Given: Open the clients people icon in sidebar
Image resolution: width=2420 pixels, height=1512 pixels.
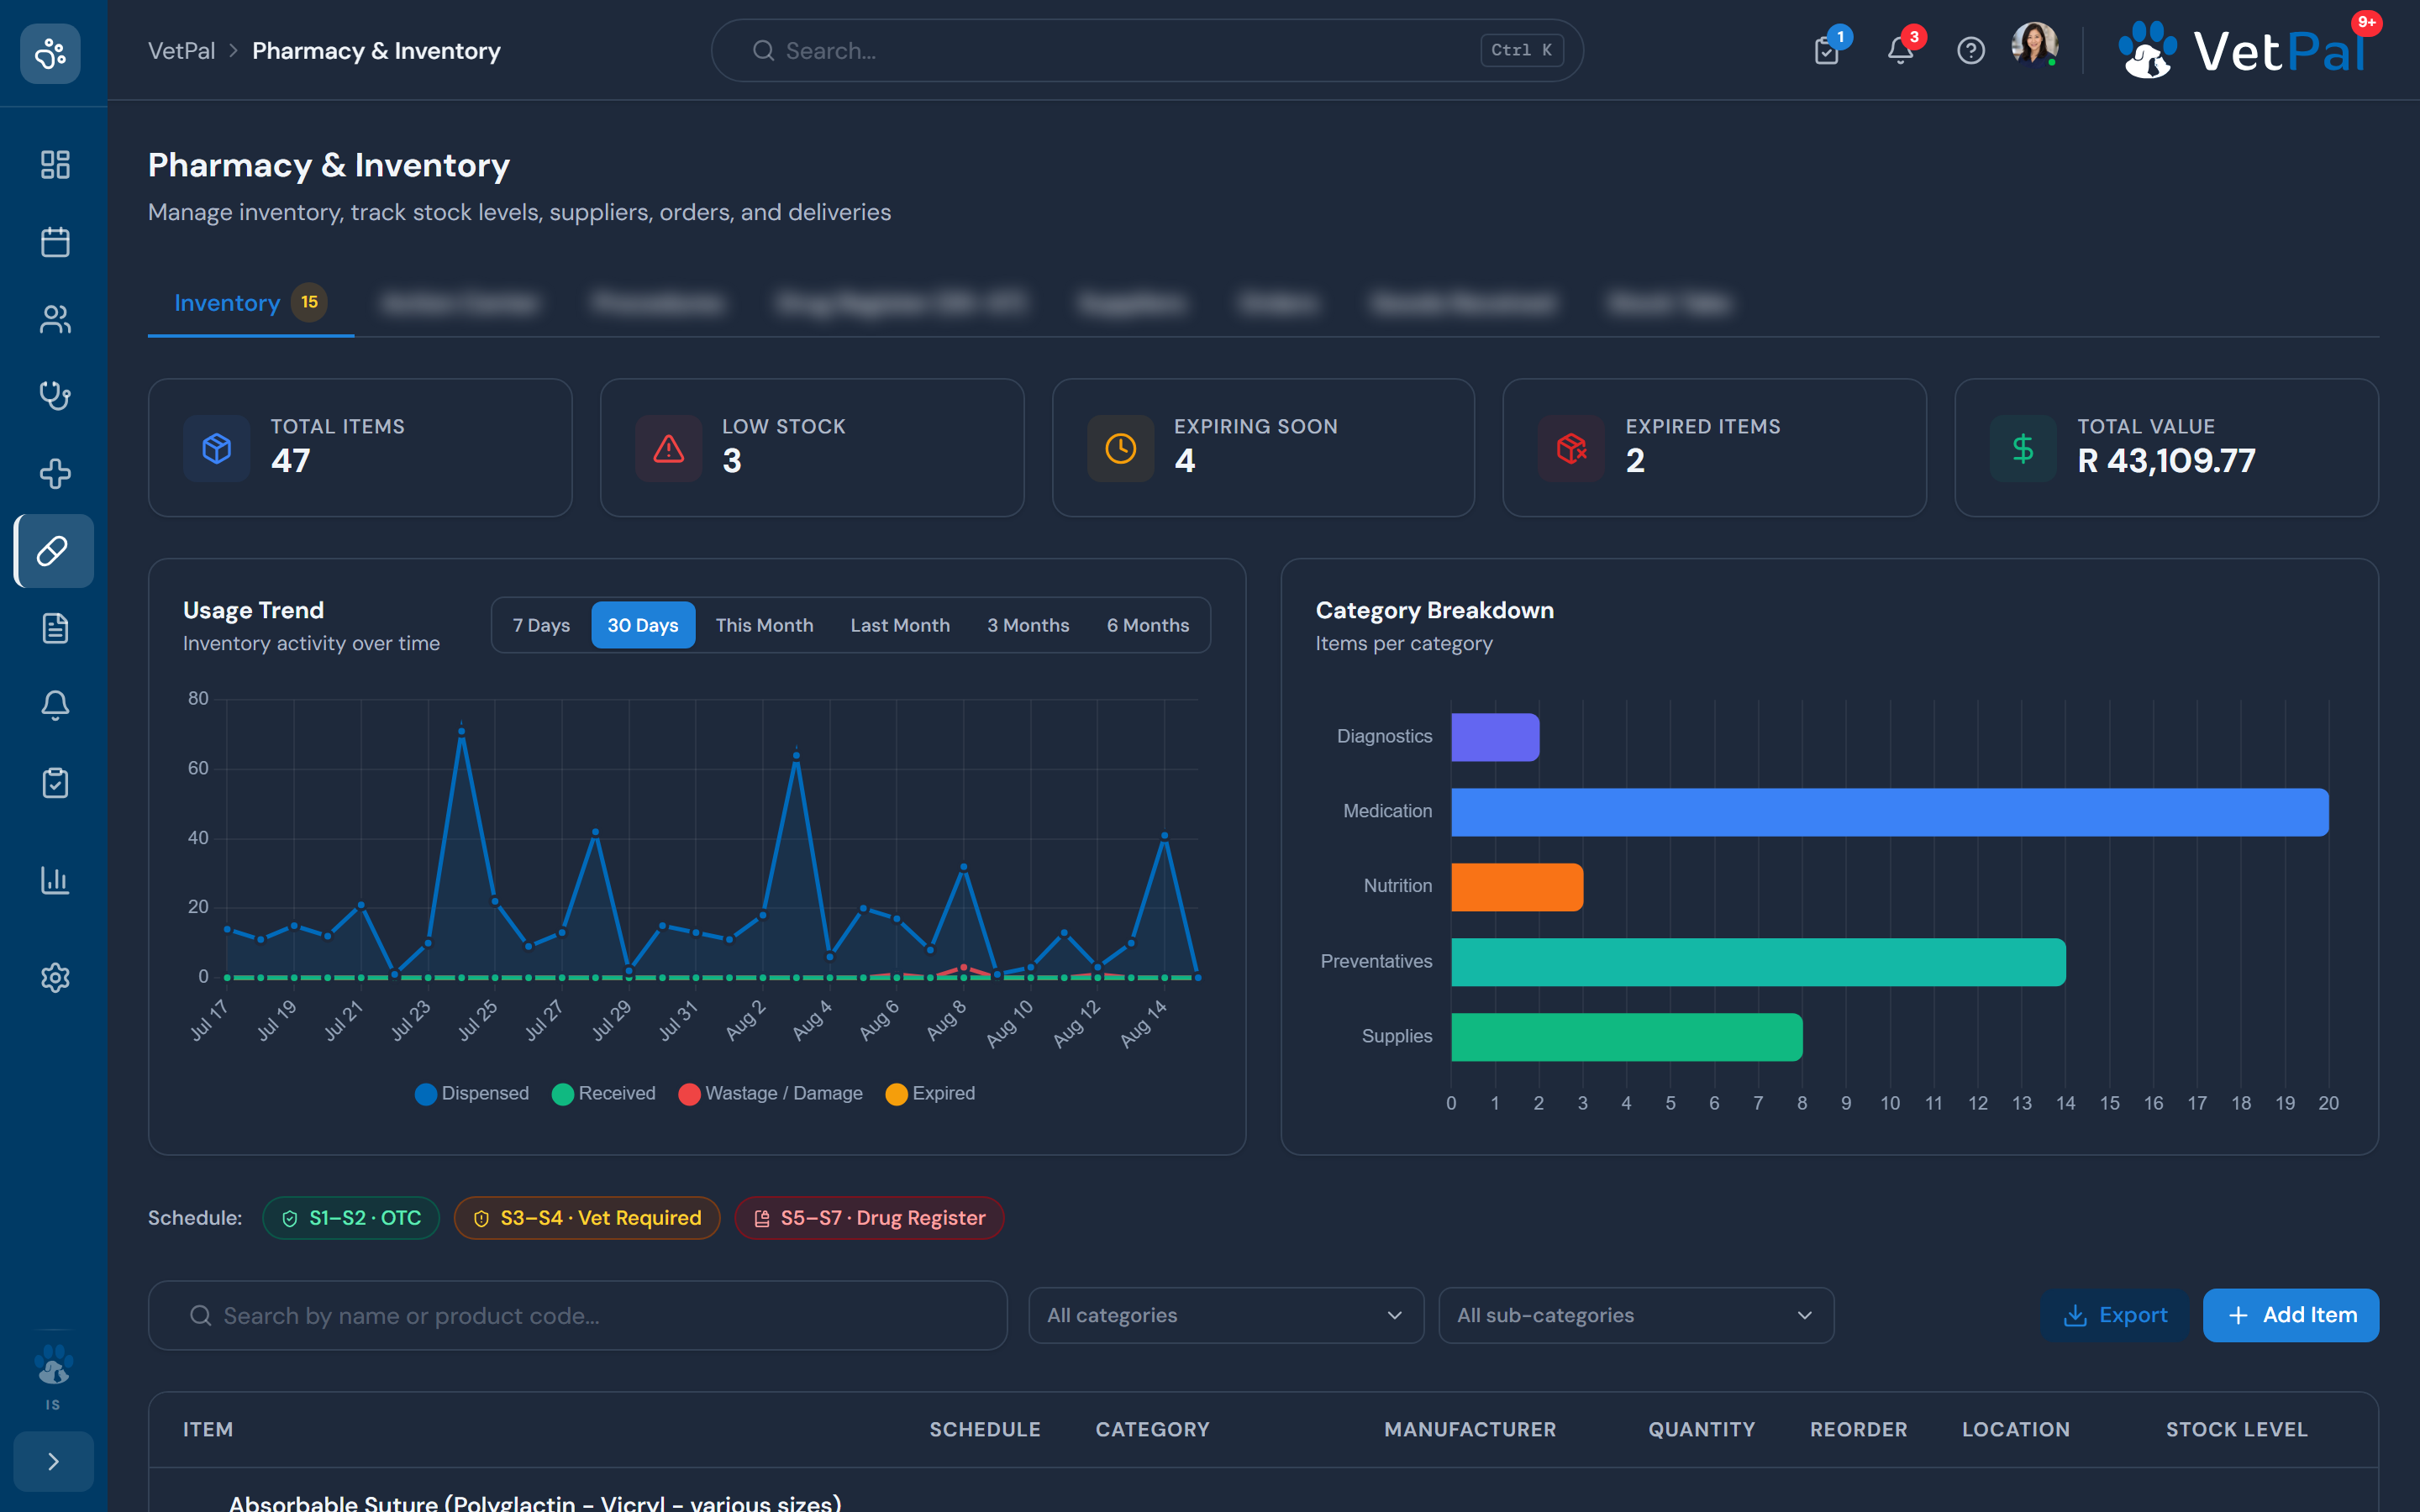Looking at the screenshot, I should (55, 319).
